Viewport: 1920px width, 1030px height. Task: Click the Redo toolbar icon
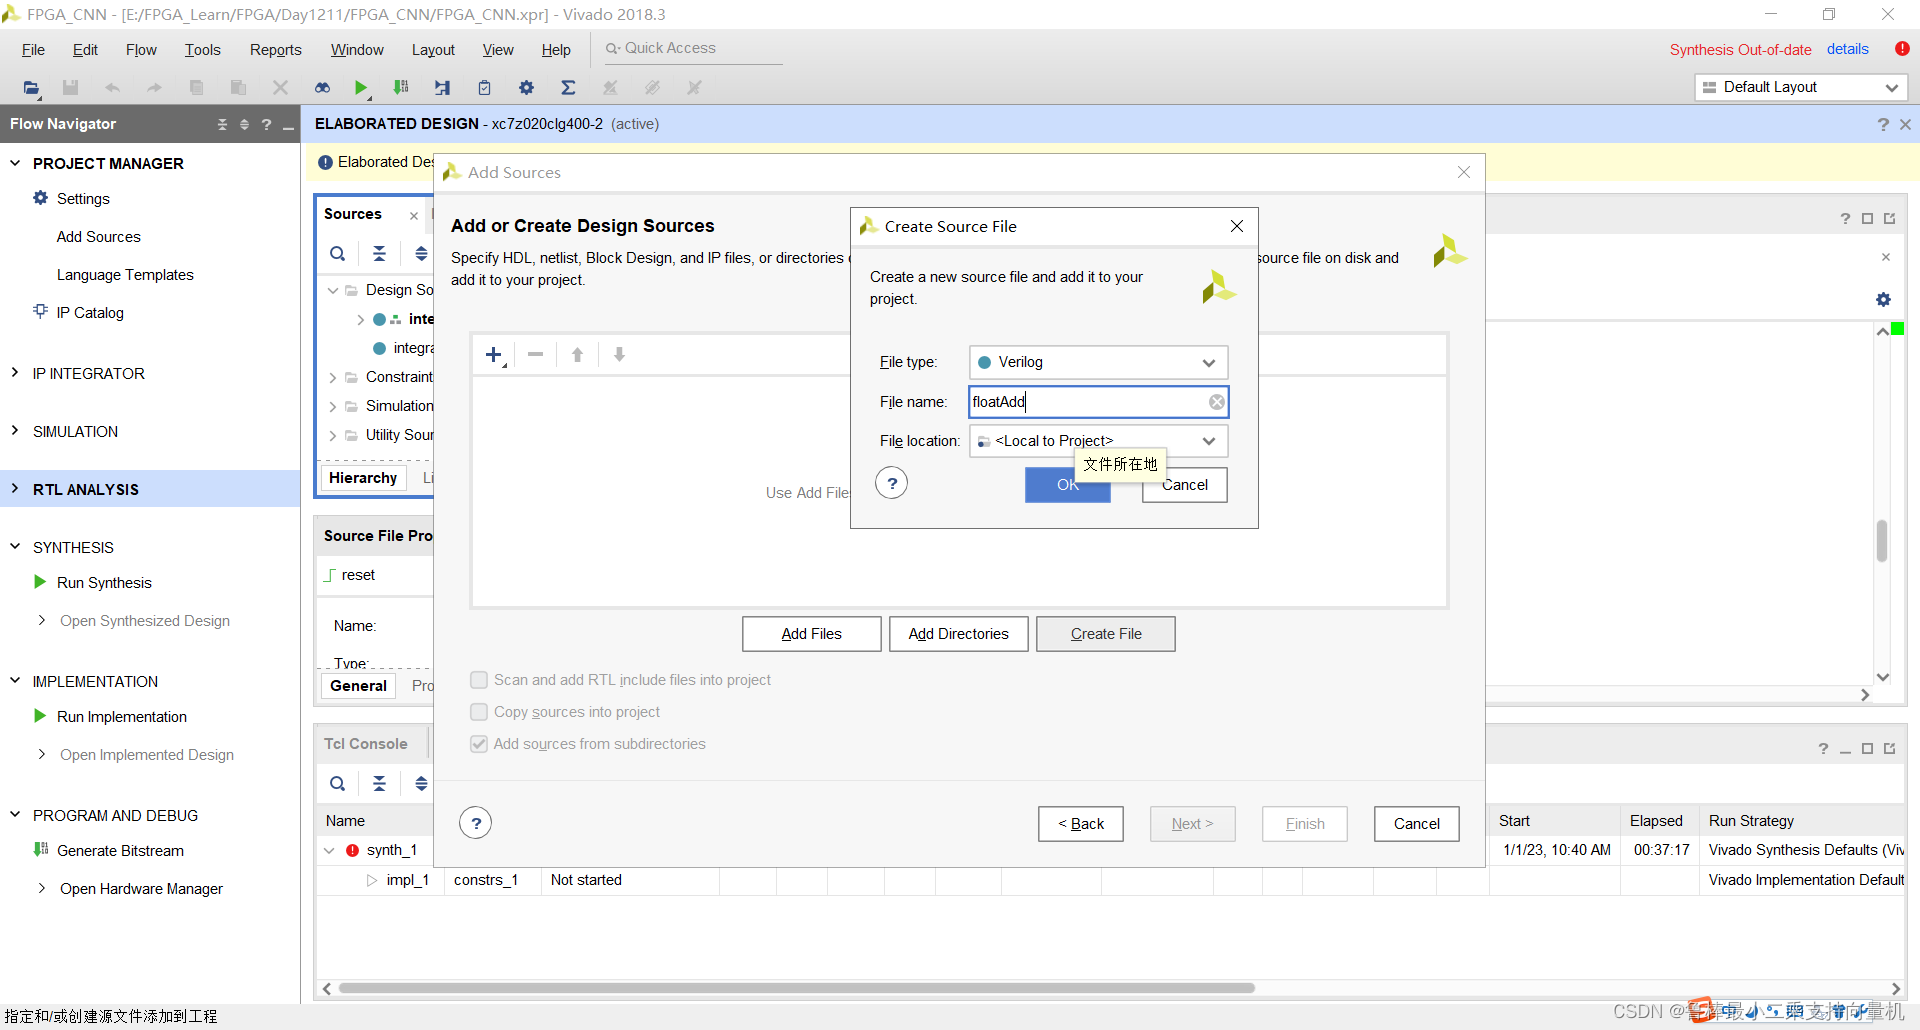(154, 88)
